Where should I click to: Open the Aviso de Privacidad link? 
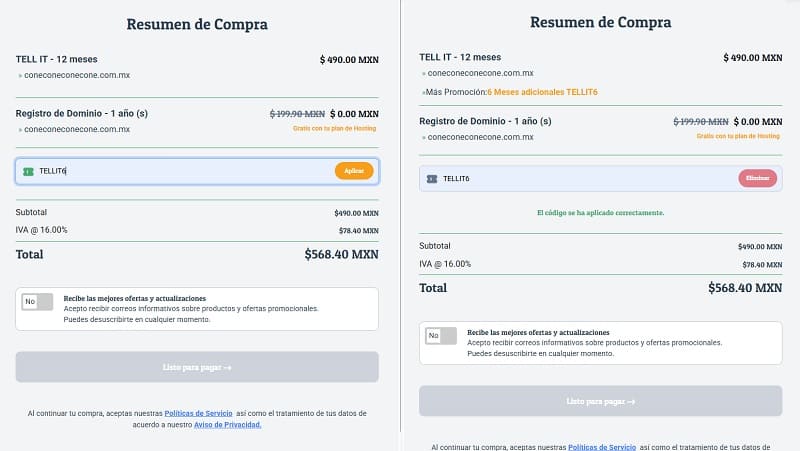pos(228,424)
